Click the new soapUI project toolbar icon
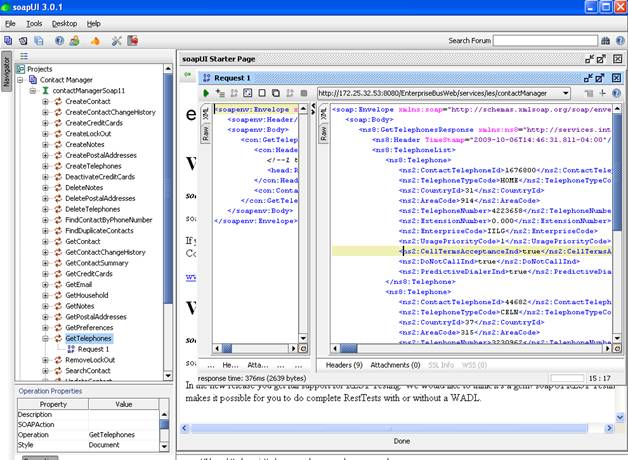This screenshot has height=460, width=628. 8,40
